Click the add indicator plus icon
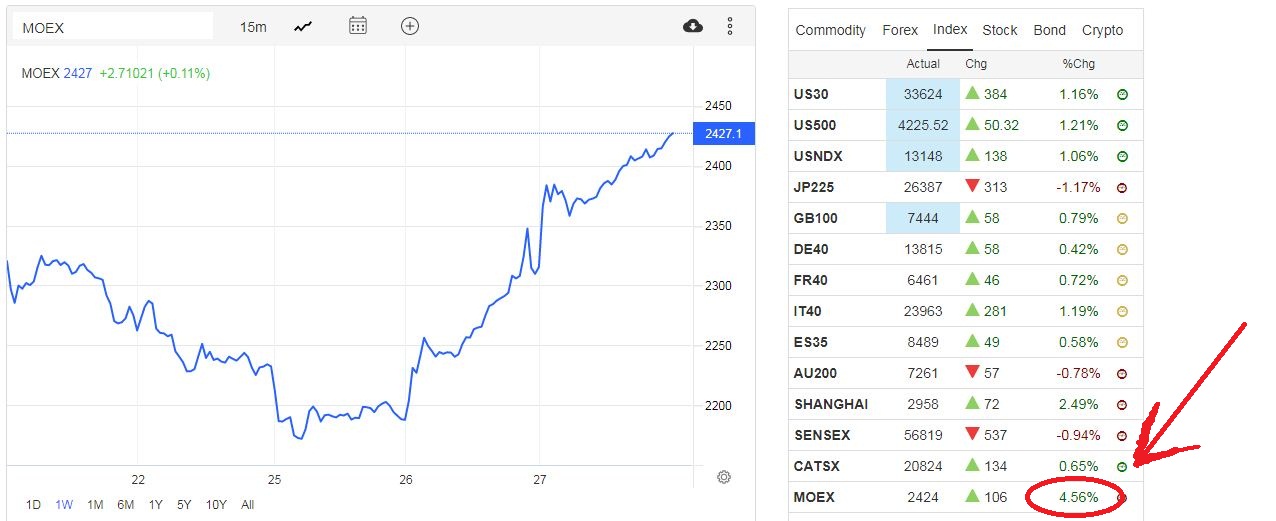 409,27
